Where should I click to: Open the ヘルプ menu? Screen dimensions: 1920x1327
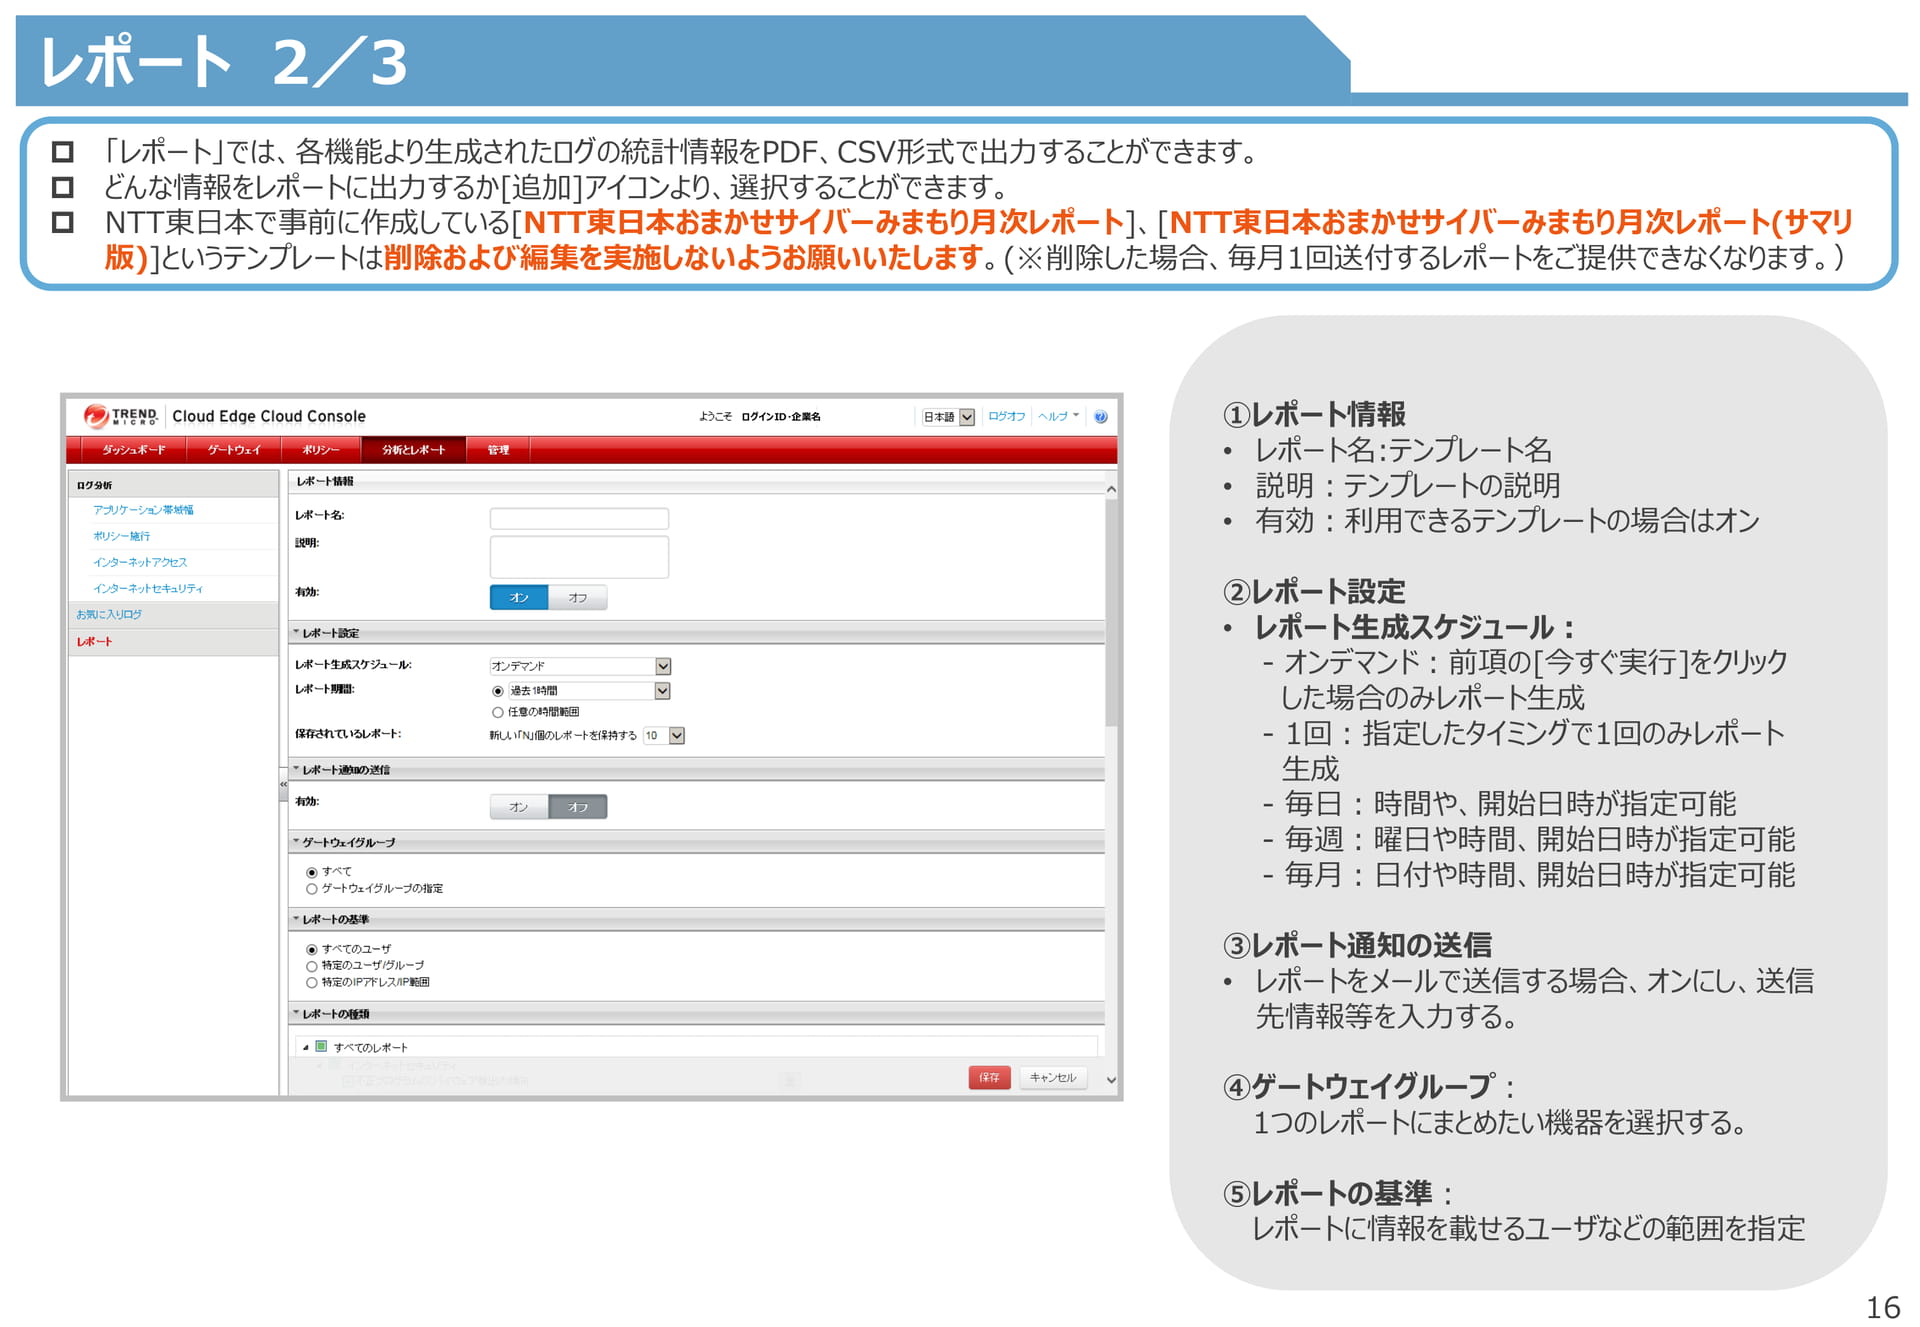(1057, 416)
